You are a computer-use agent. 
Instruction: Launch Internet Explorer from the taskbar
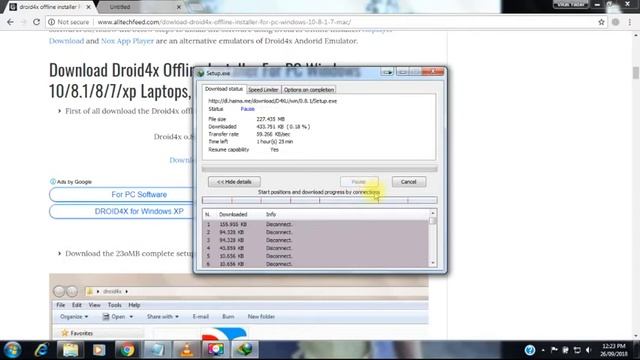(41, 350)
